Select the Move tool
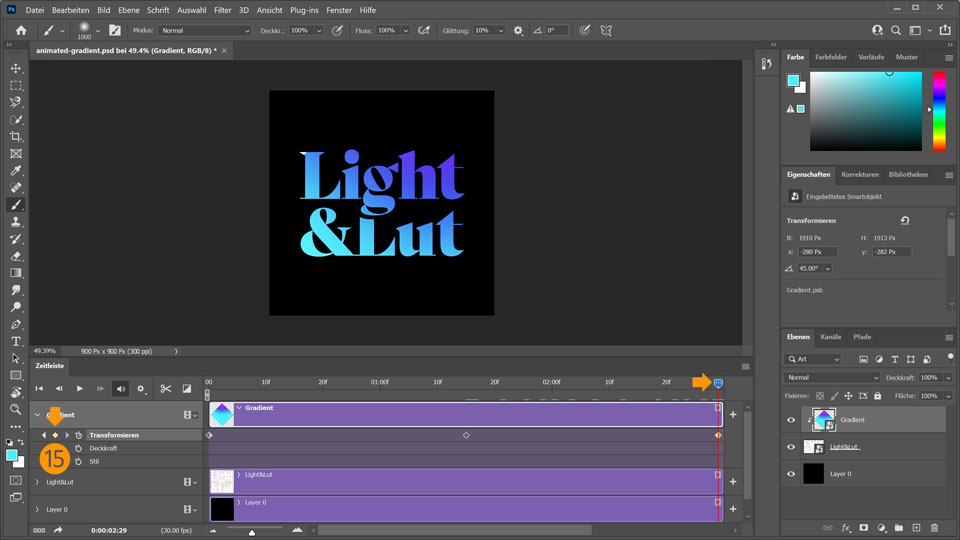Viewport: 960px width, 540px height. click(16, 69)
